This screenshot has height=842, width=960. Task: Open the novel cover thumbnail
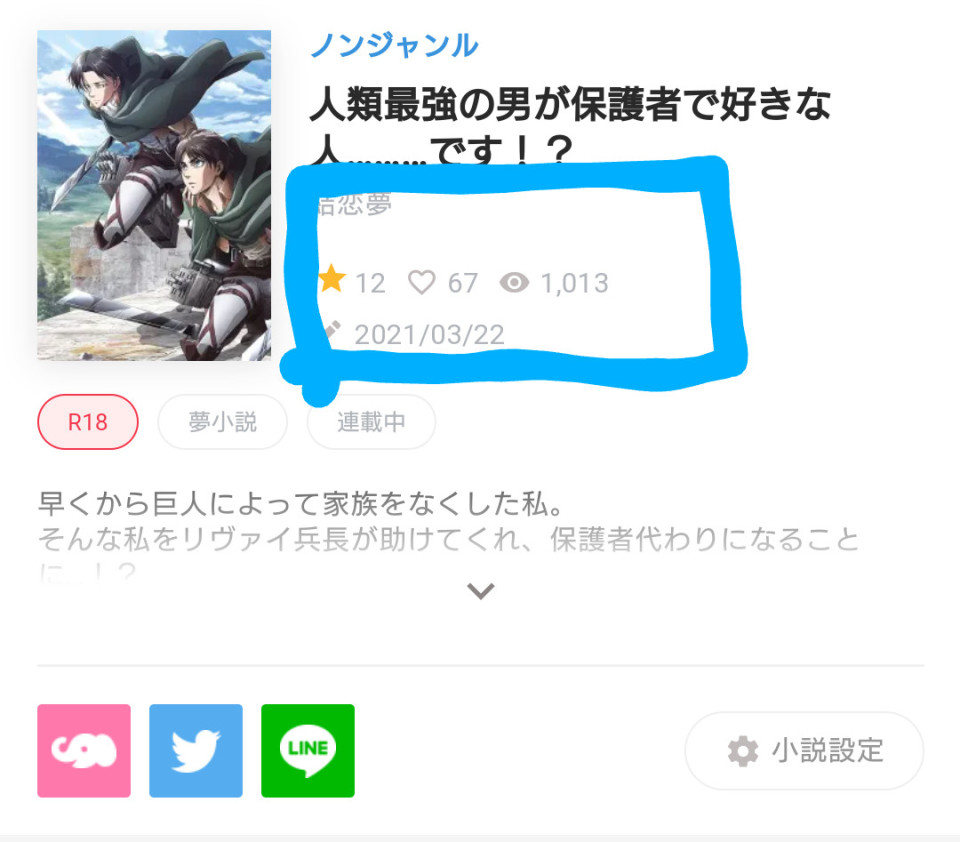pyautogui.click(x=154, y=195)
